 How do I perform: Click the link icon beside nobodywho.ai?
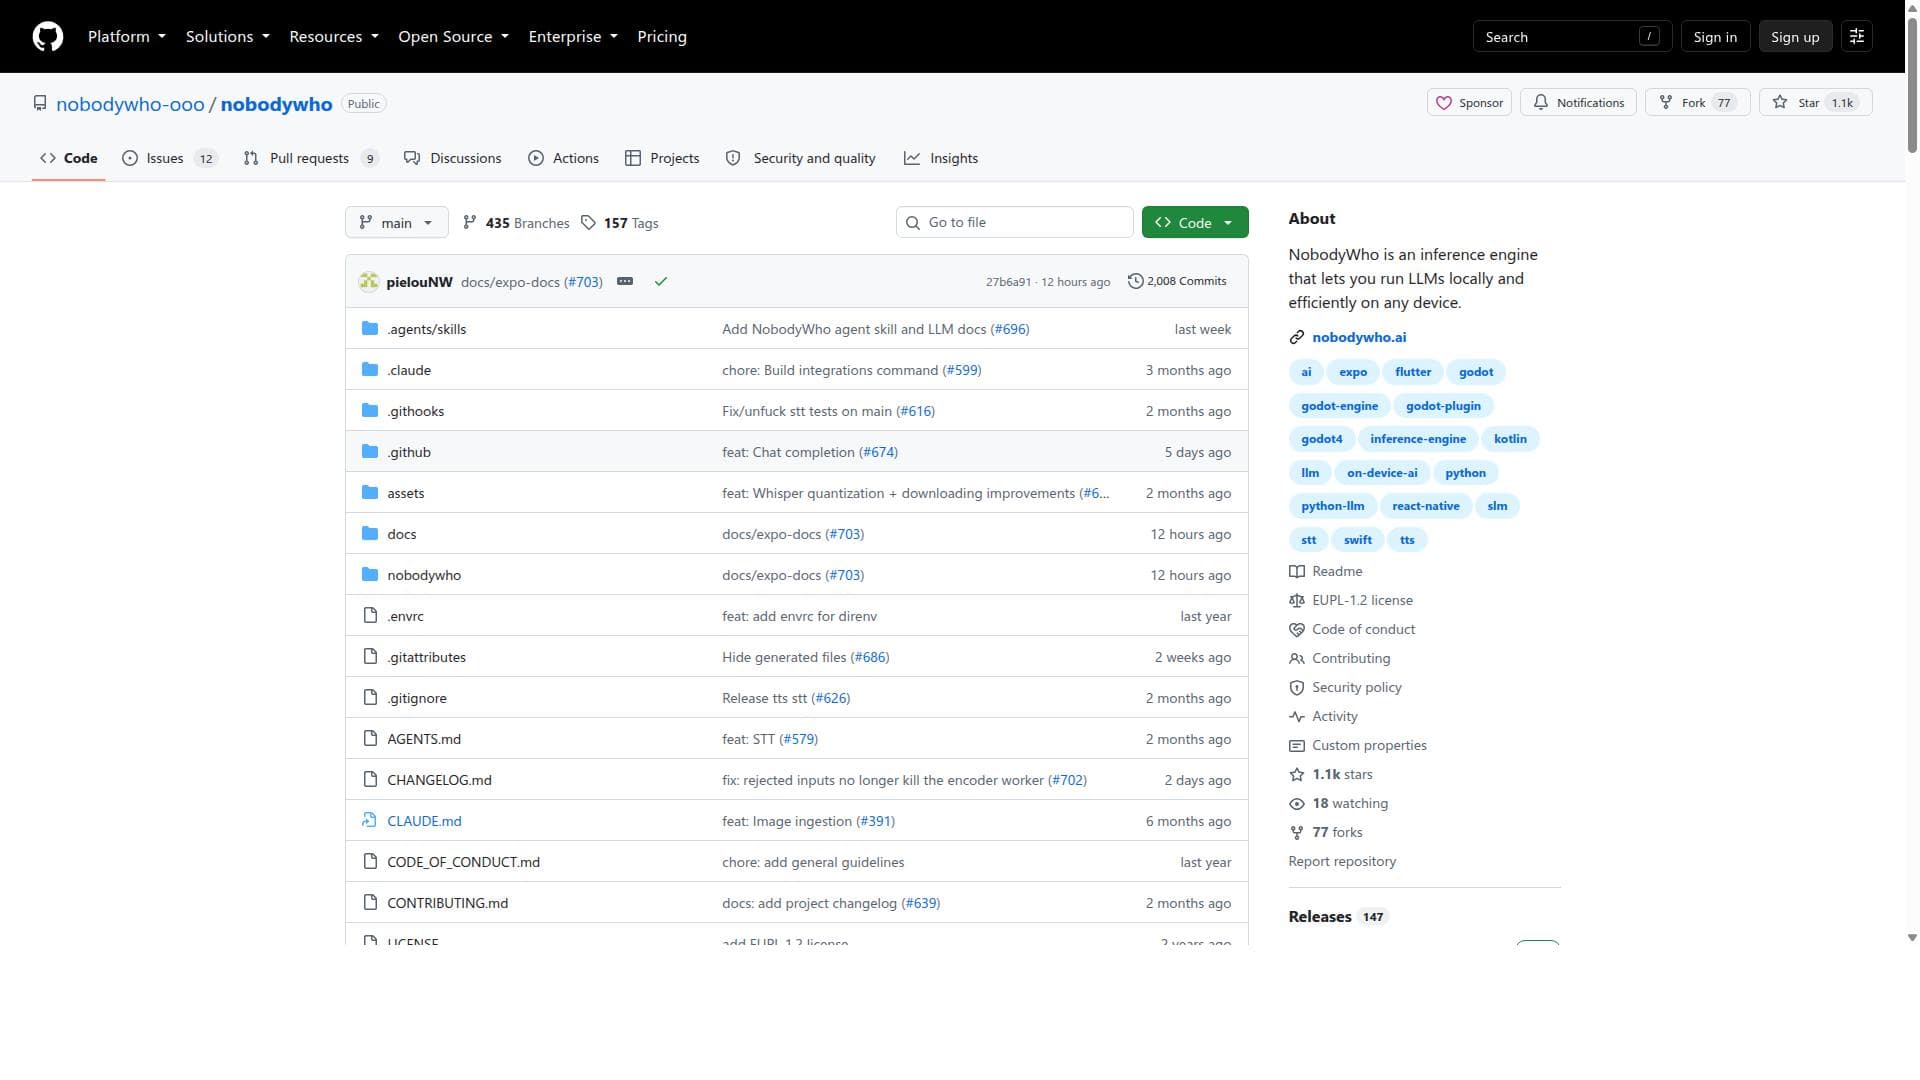[x=1297, y=338]
